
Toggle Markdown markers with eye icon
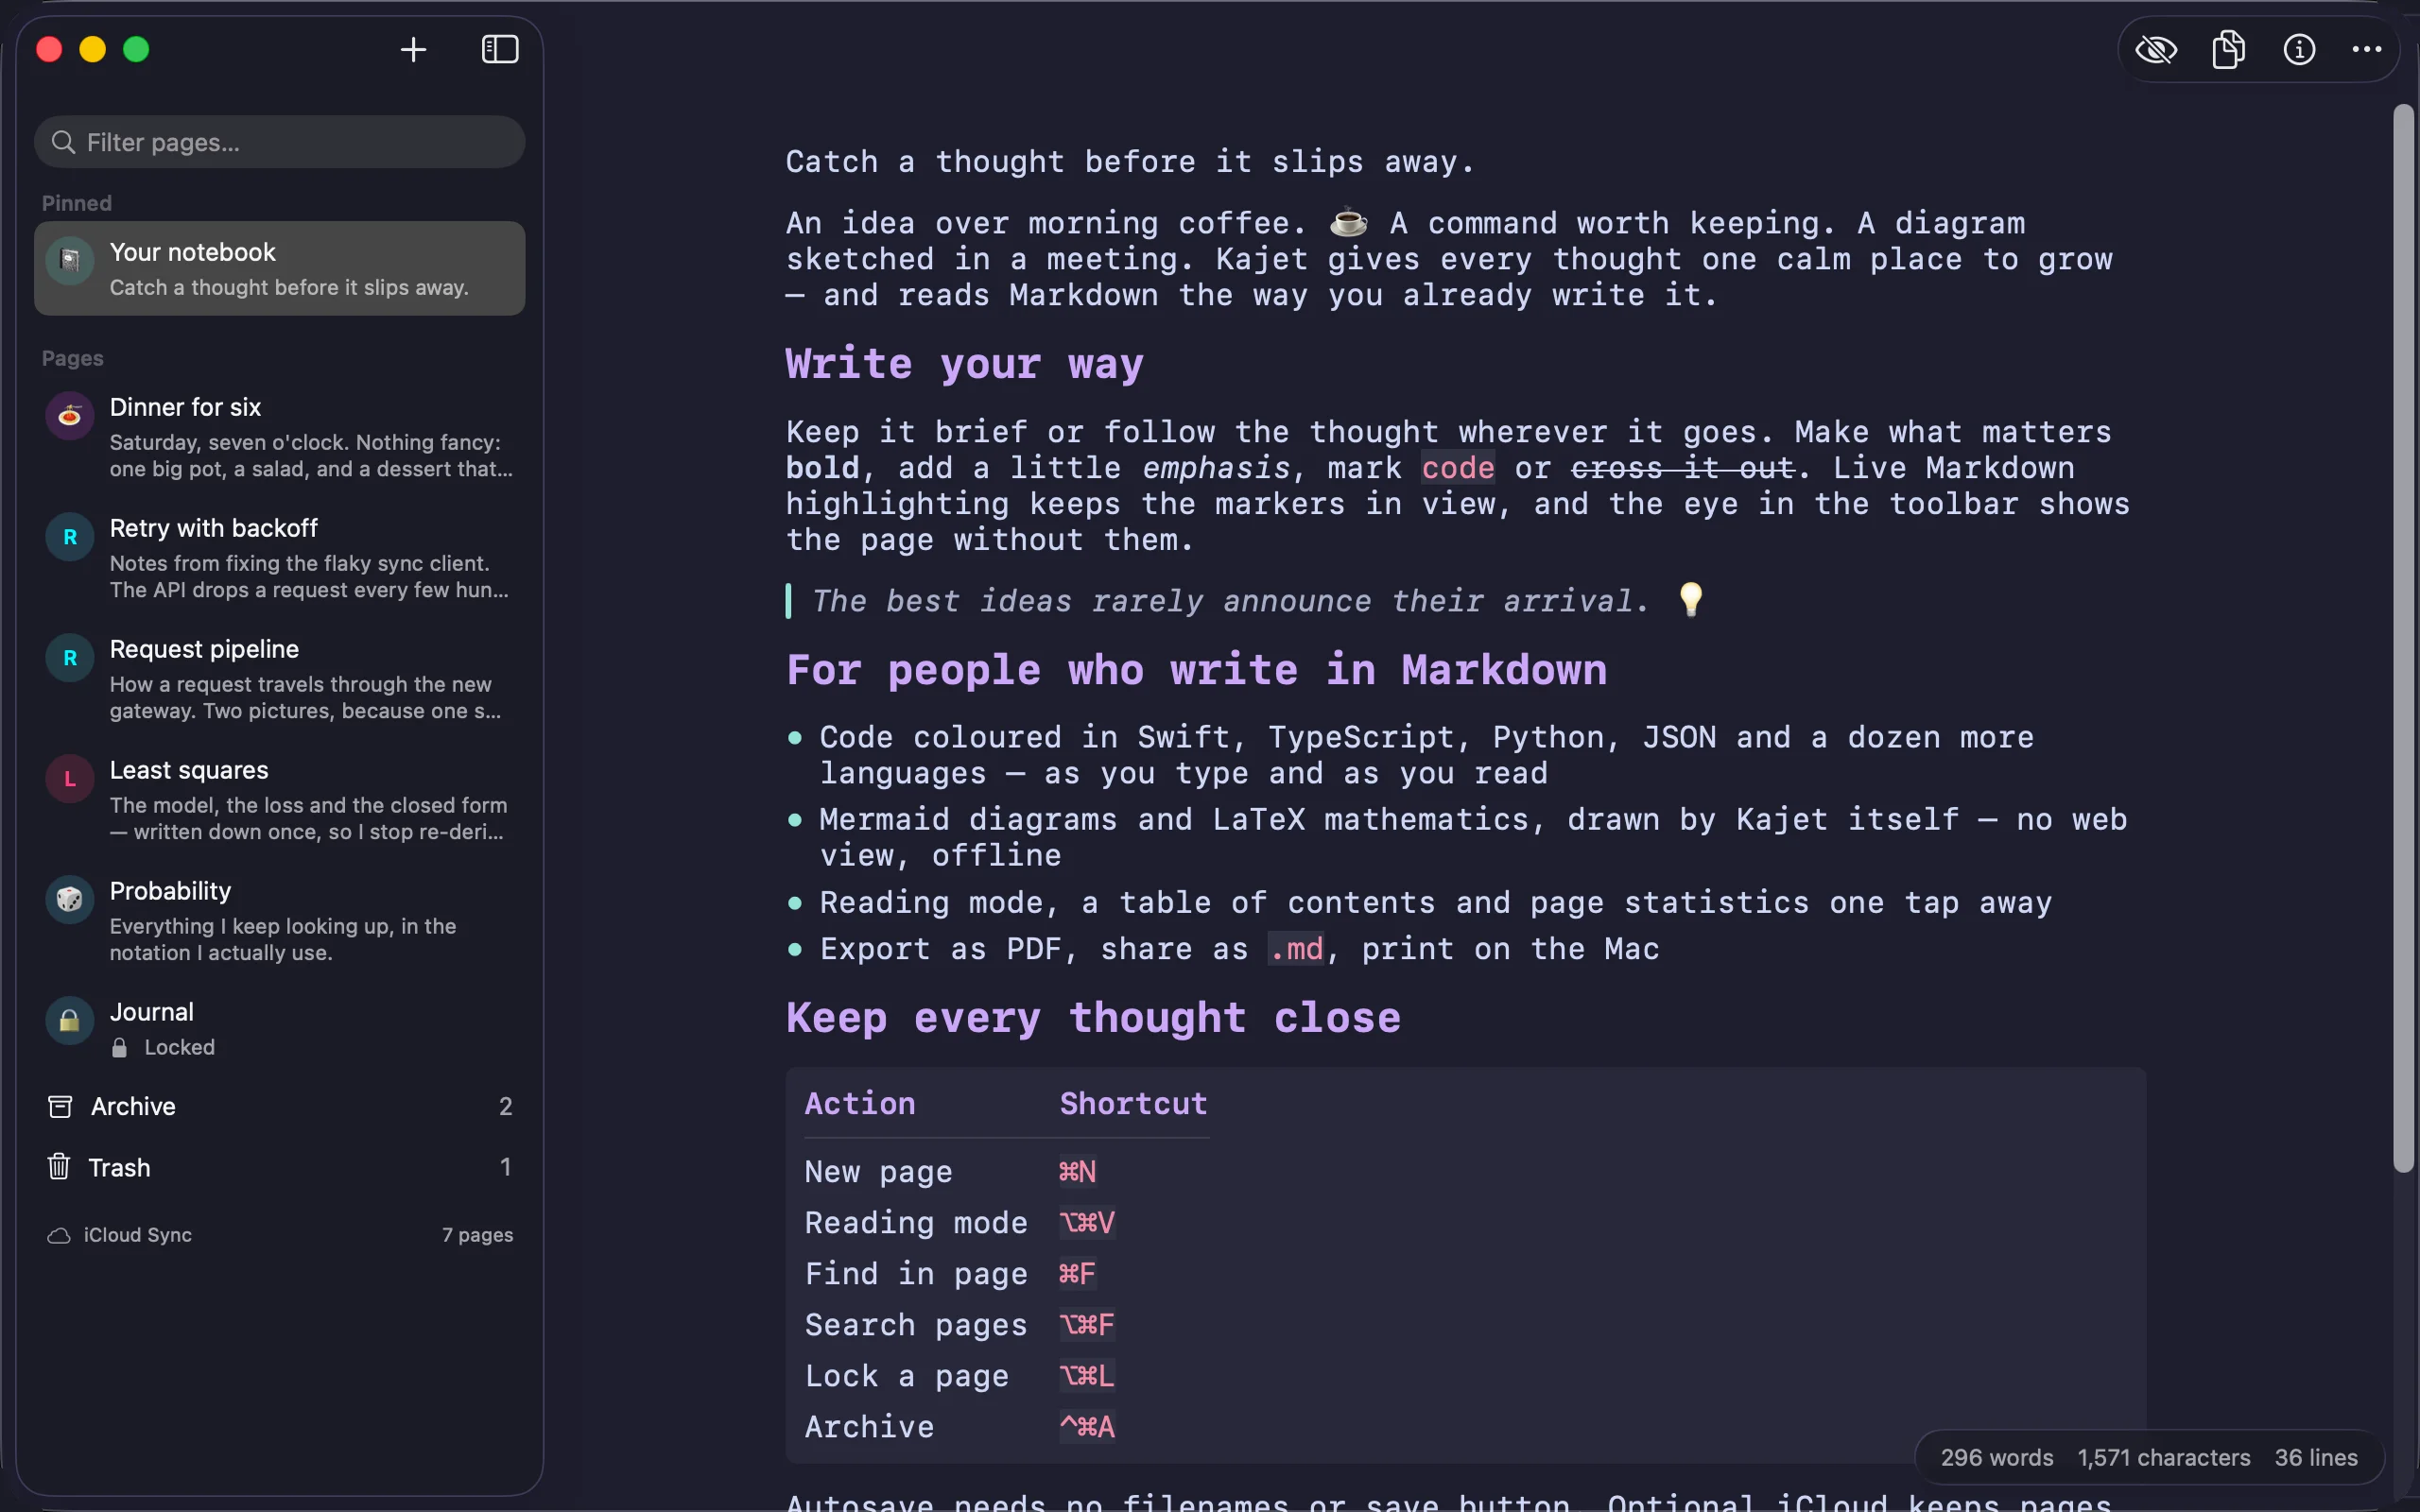[x=2156, y=49]
